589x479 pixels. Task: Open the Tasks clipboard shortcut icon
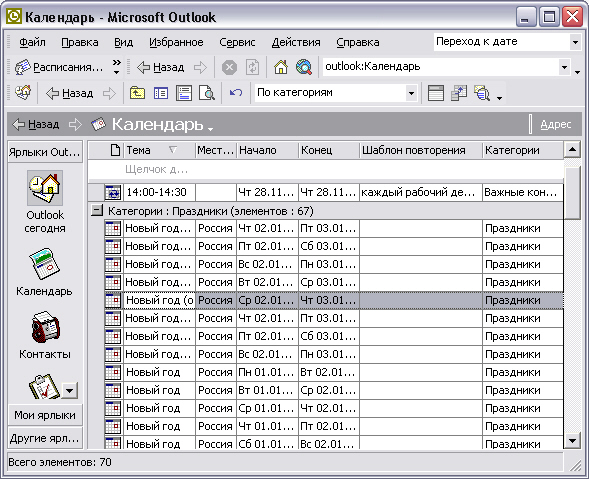click(x=44, y=387)
